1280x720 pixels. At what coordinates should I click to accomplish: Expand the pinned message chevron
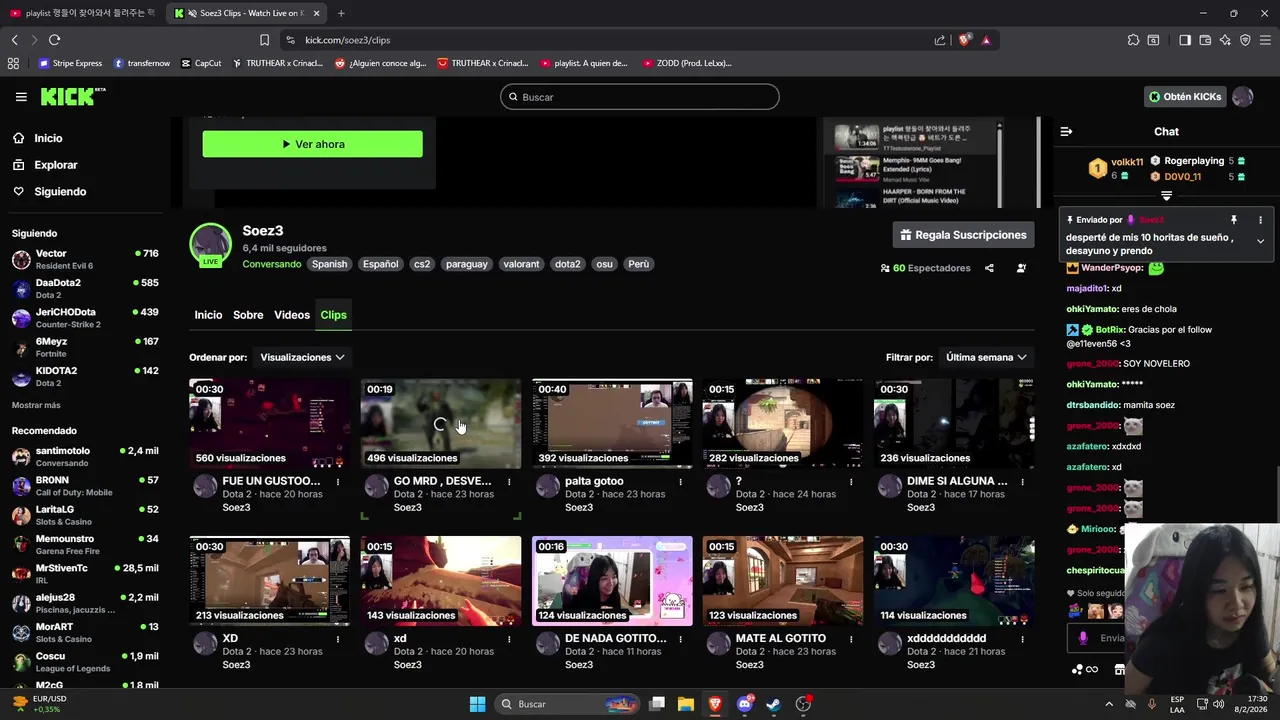click(1260, 241)
